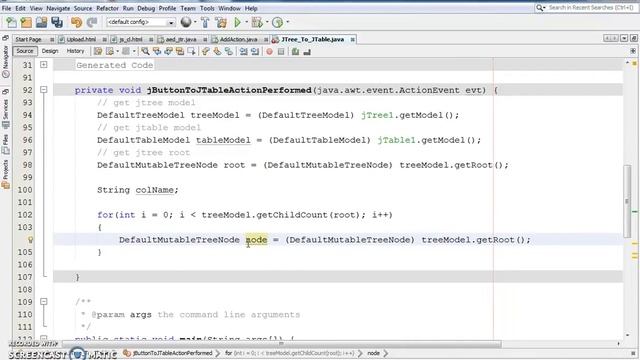Run the project with green play icon
Screen dimensions: 640x360
(x=238, y=22)
